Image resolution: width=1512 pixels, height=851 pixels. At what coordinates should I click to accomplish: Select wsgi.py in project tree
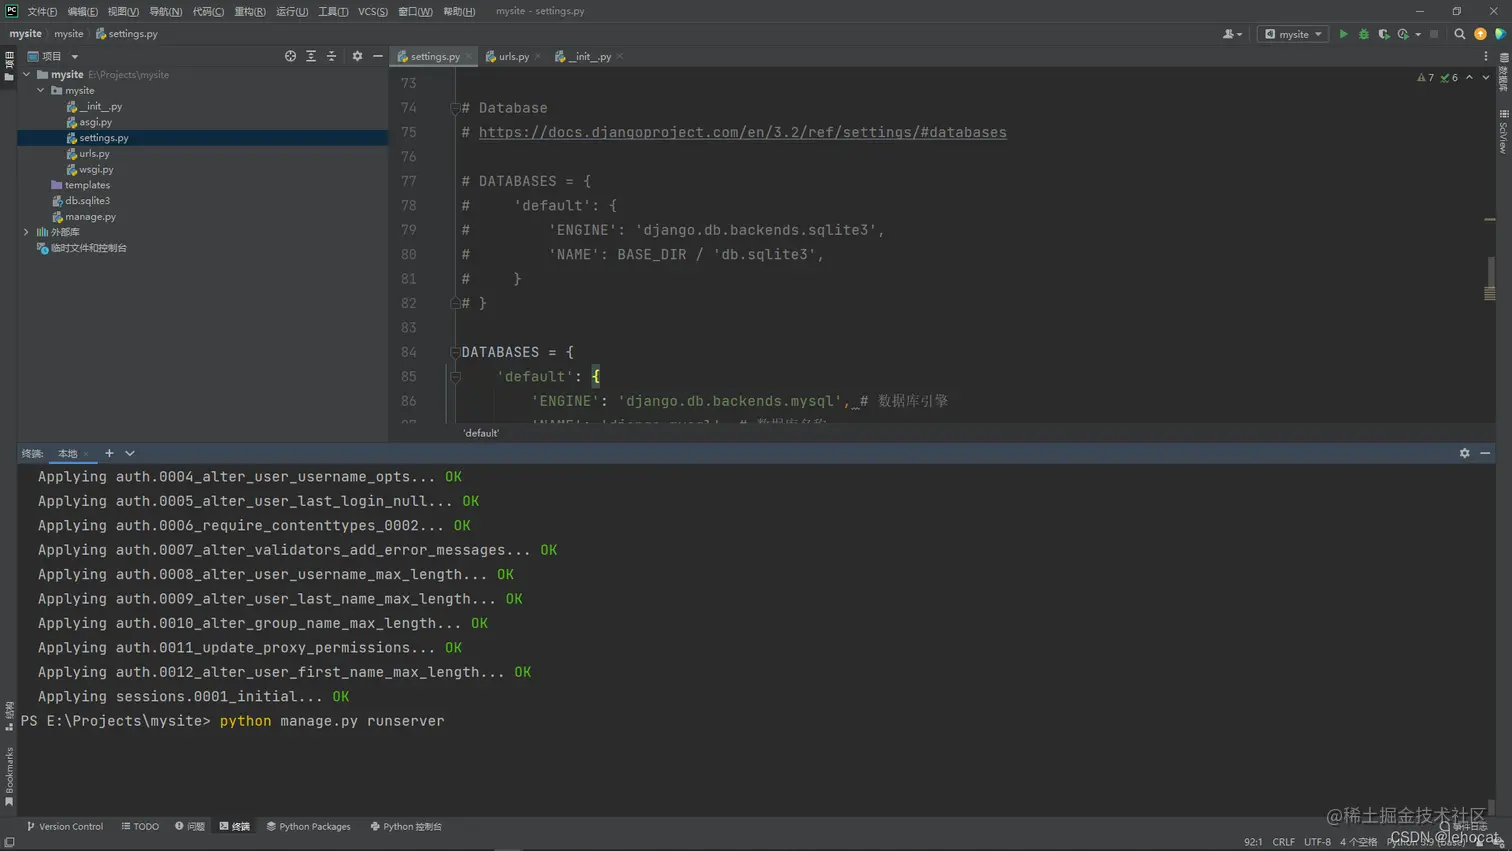96,169
